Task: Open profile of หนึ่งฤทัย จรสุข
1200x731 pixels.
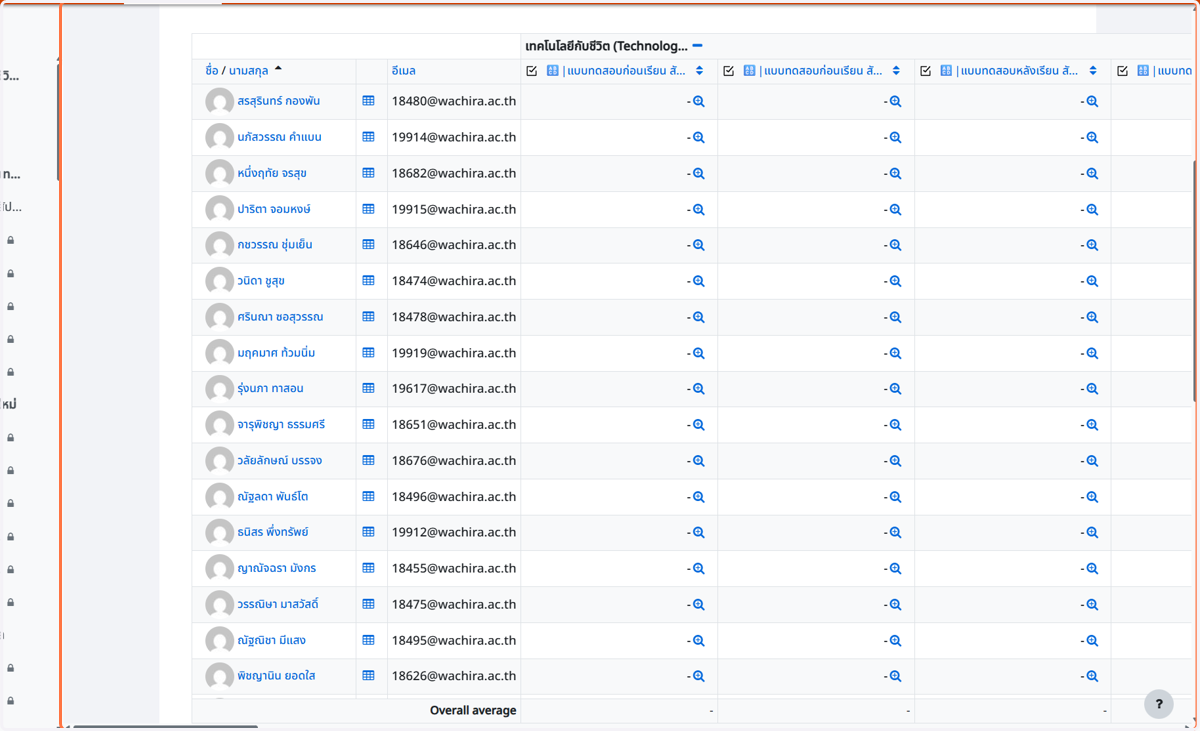Action: (x=272, y=173)
